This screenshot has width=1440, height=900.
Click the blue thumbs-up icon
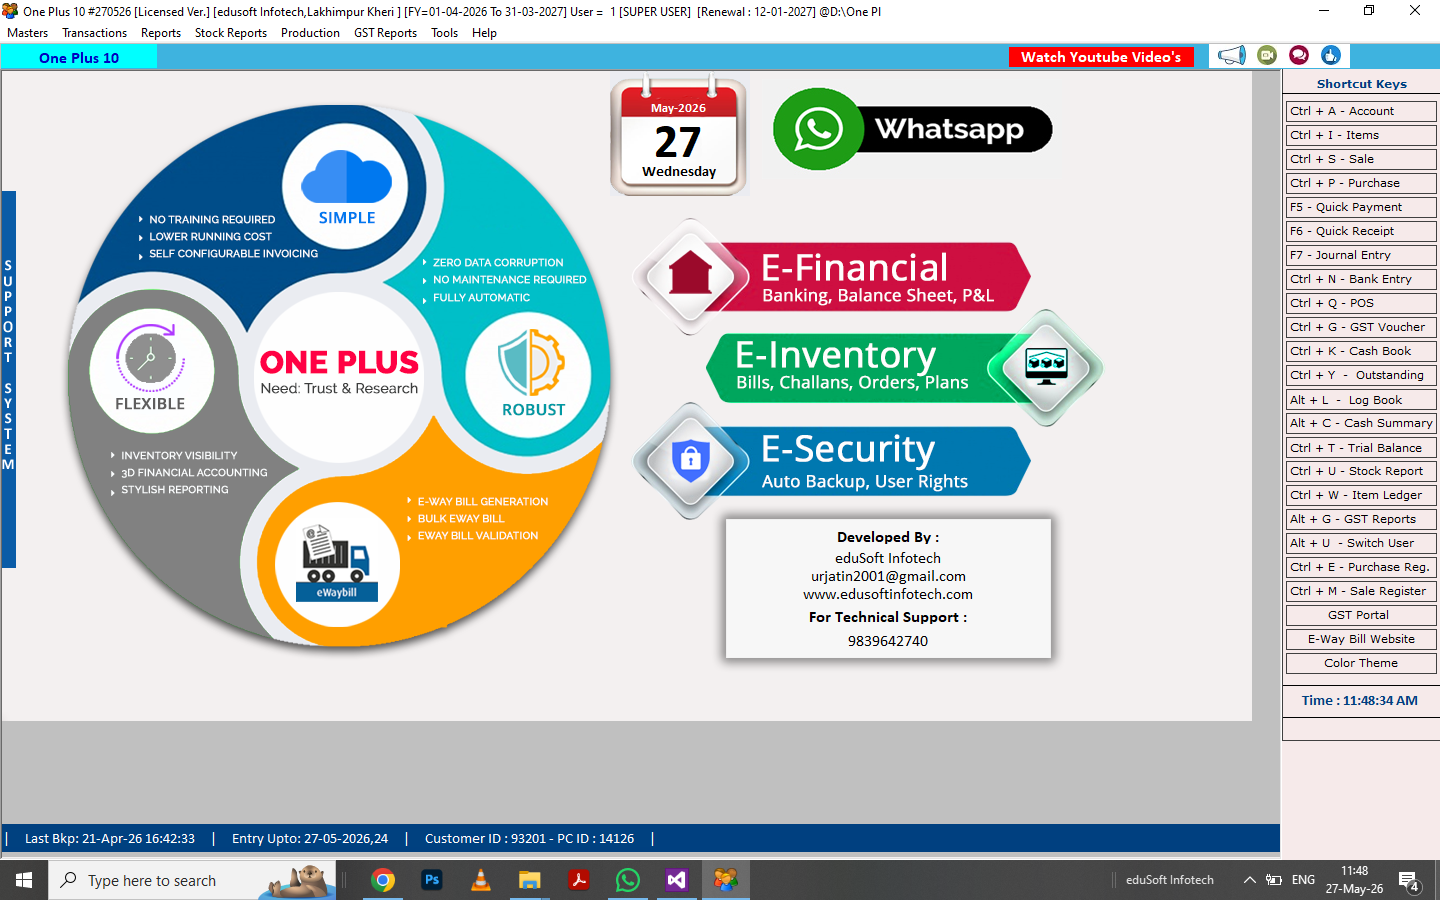tap(1330, 56)
